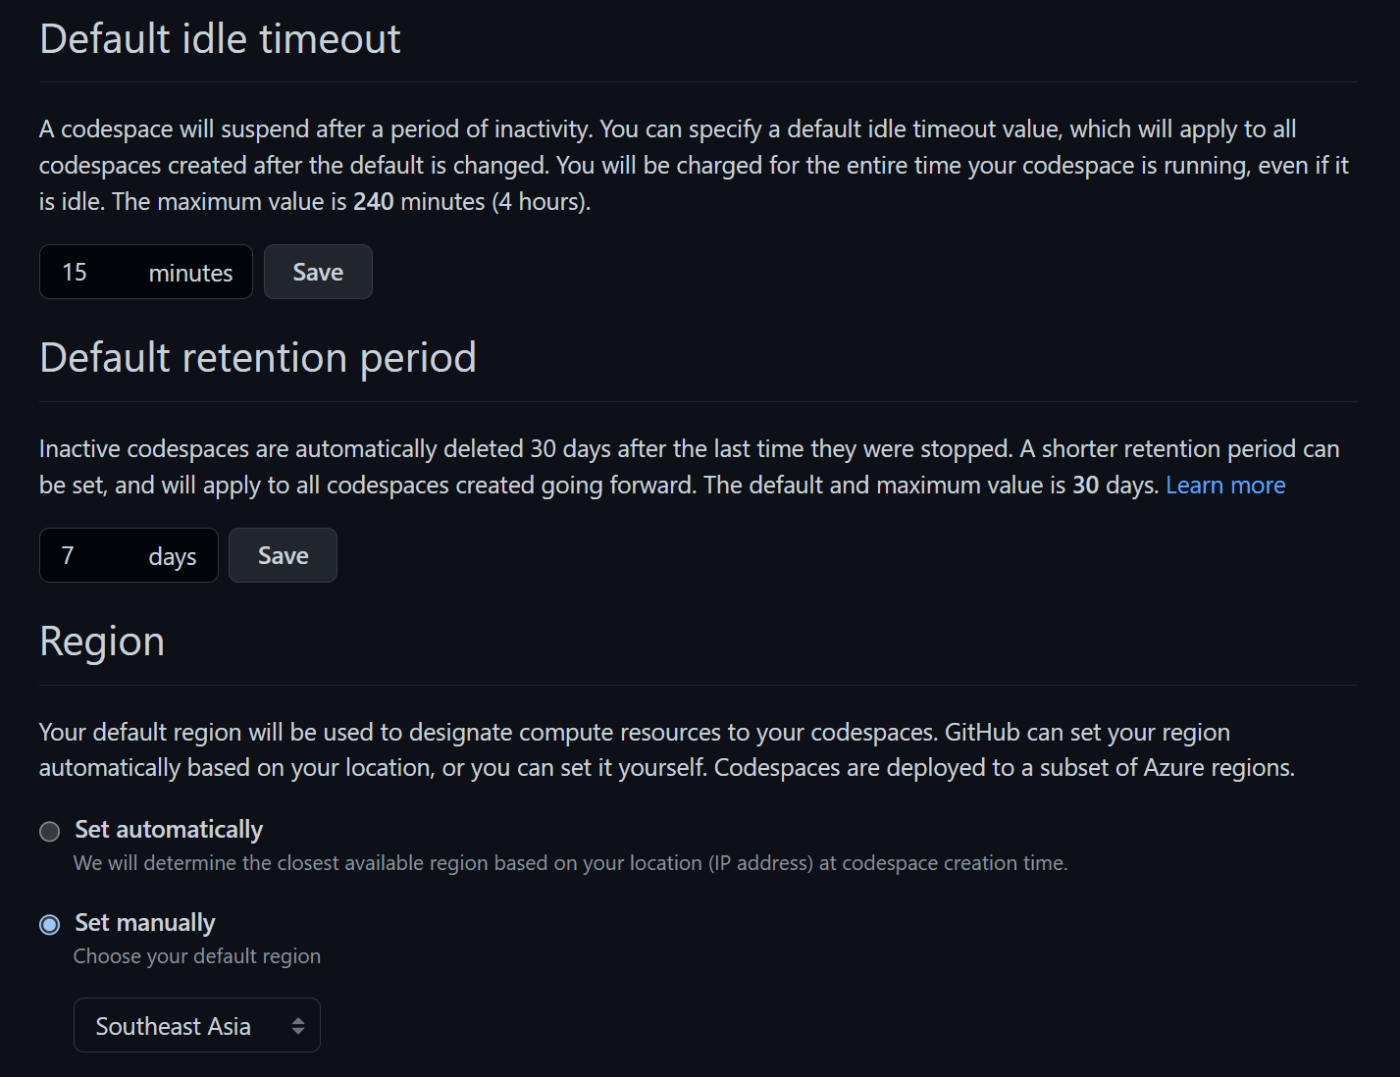Select the Set automatically radio button
This screenshot has width=1400, height=1077.
coord(49,831)
